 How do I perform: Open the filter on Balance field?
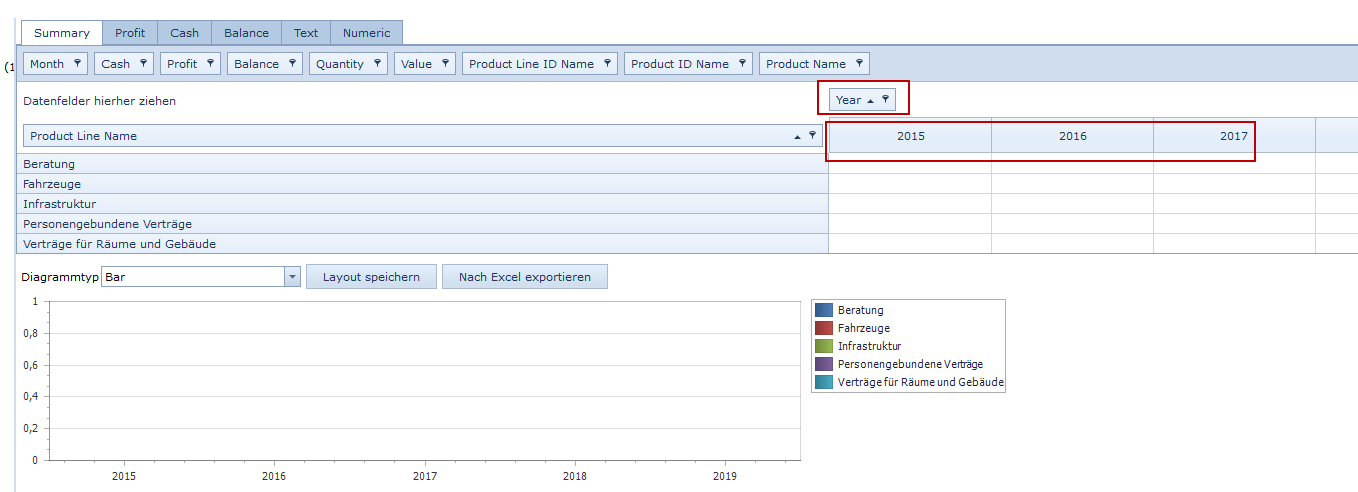pyautogui.click(x=292, y=63)
